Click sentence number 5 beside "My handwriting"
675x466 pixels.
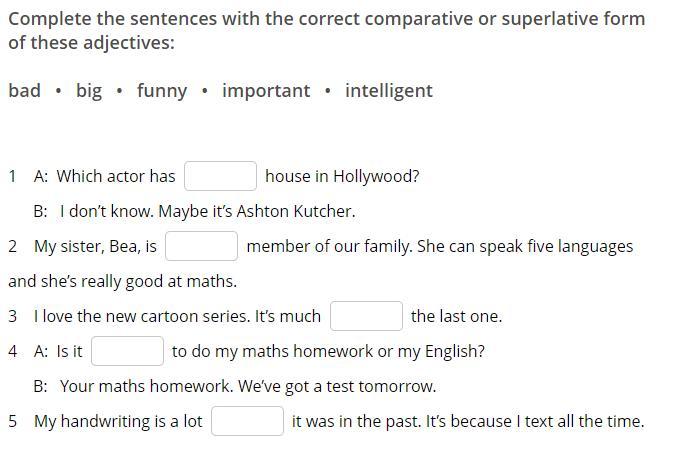(x=13, y=421)
